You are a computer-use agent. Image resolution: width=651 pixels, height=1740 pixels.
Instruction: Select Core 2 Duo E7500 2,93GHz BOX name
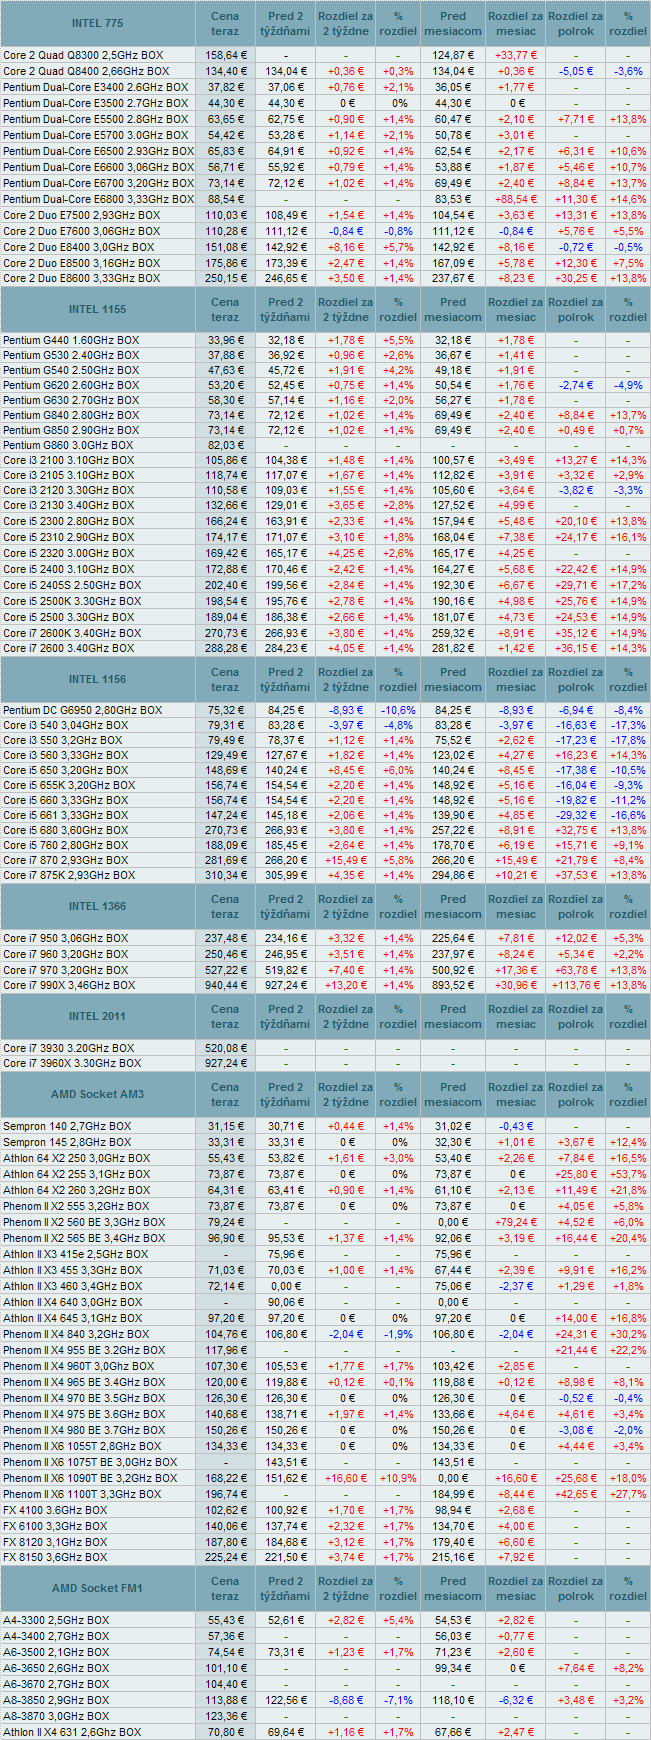click(x=81, y=215)
